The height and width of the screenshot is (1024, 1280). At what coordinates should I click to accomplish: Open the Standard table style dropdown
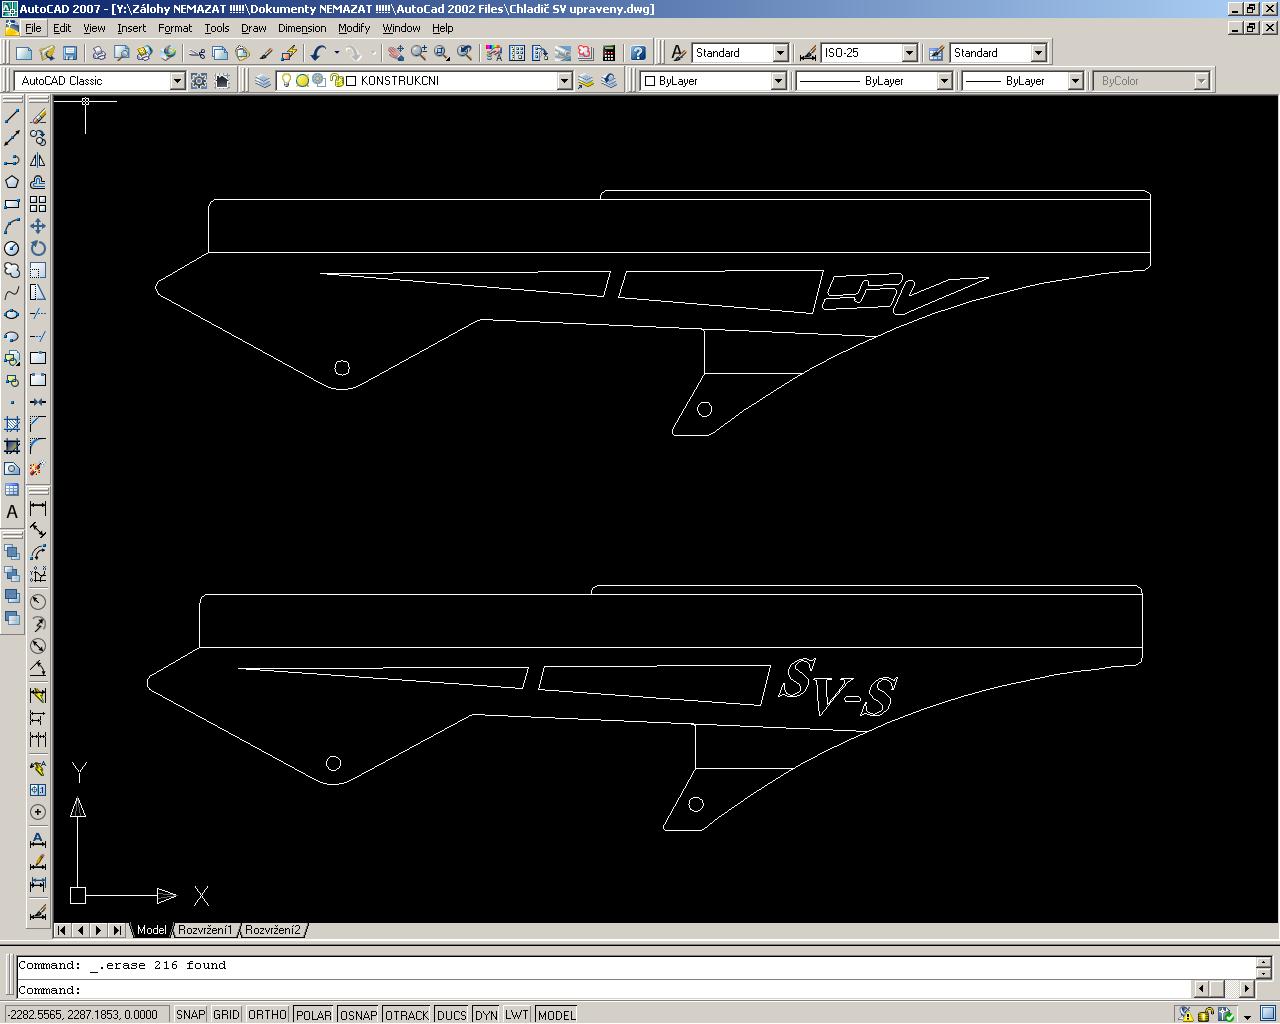pos(1039,53)
